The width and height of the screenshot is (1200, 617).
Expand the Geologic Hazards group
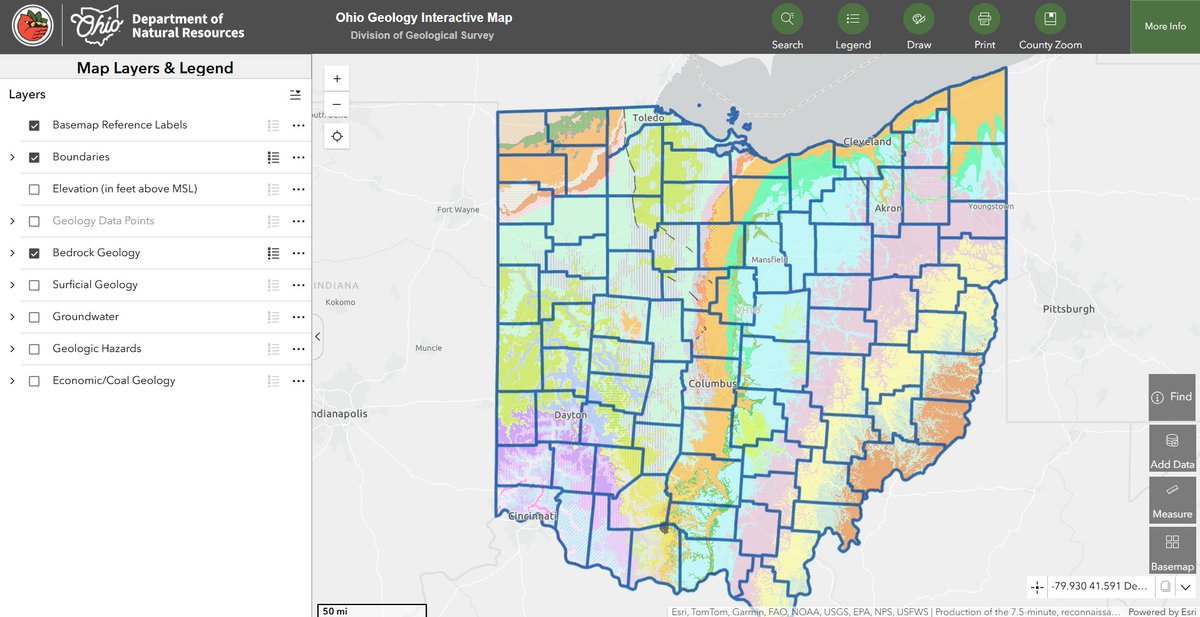click(x=12, y=349)
